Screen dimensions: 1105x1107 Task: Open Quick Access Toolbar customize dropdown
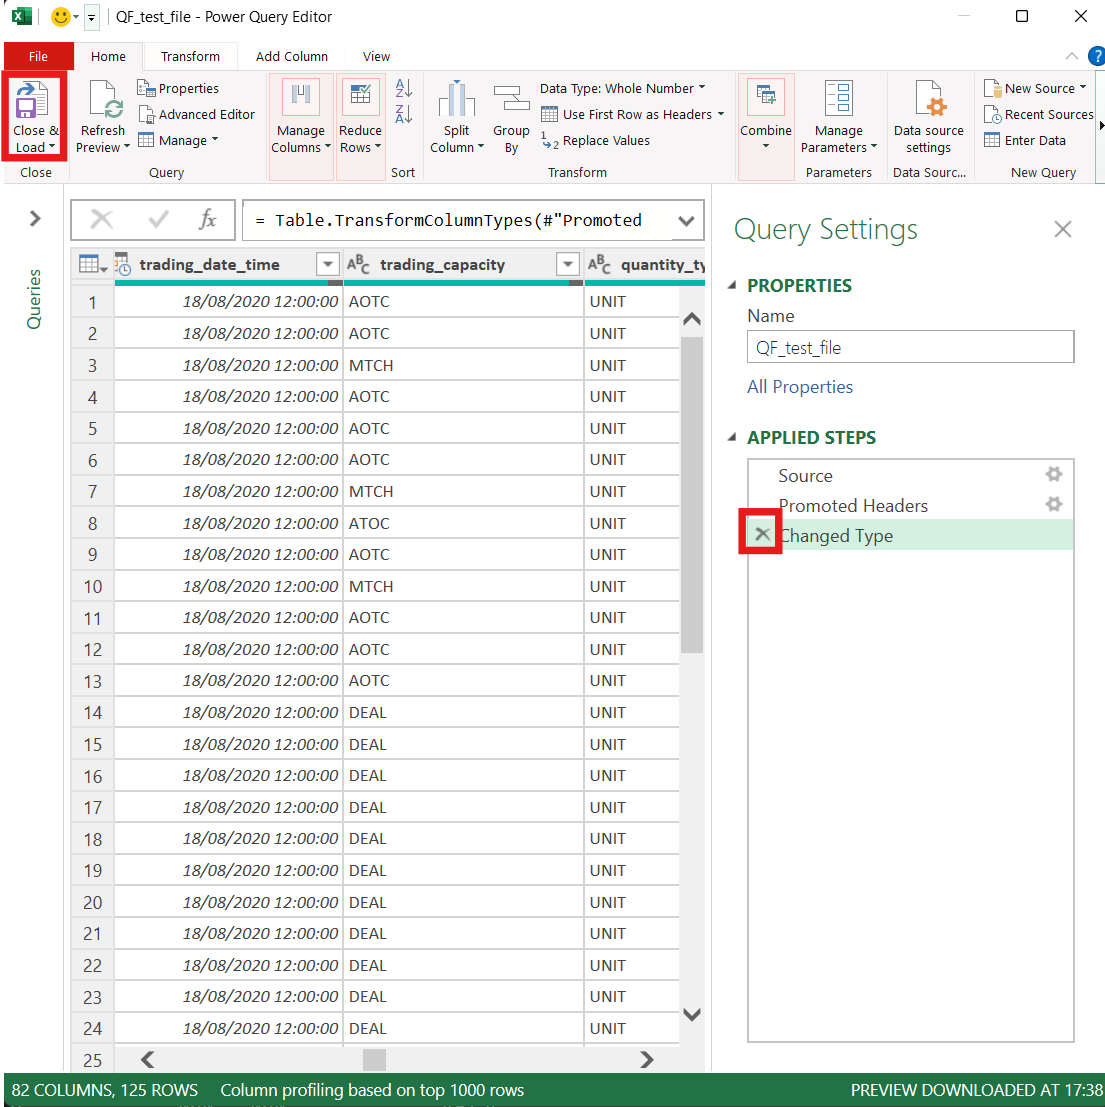tap(91, 17)
